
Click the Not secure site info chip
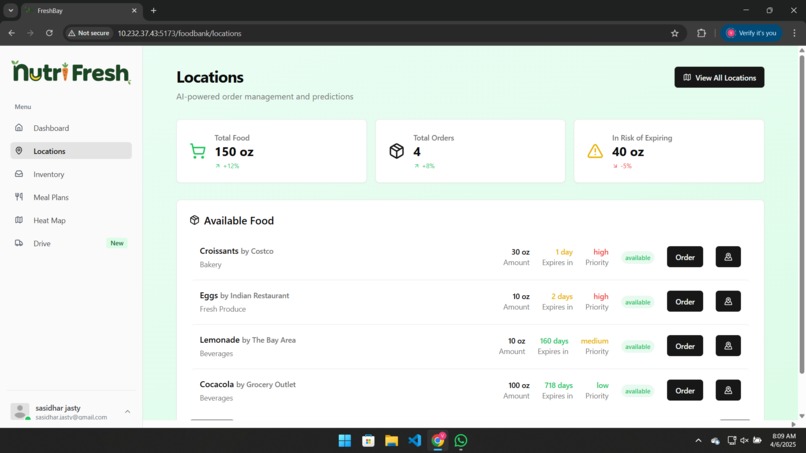pyautogui.click(x=88, y=33)
